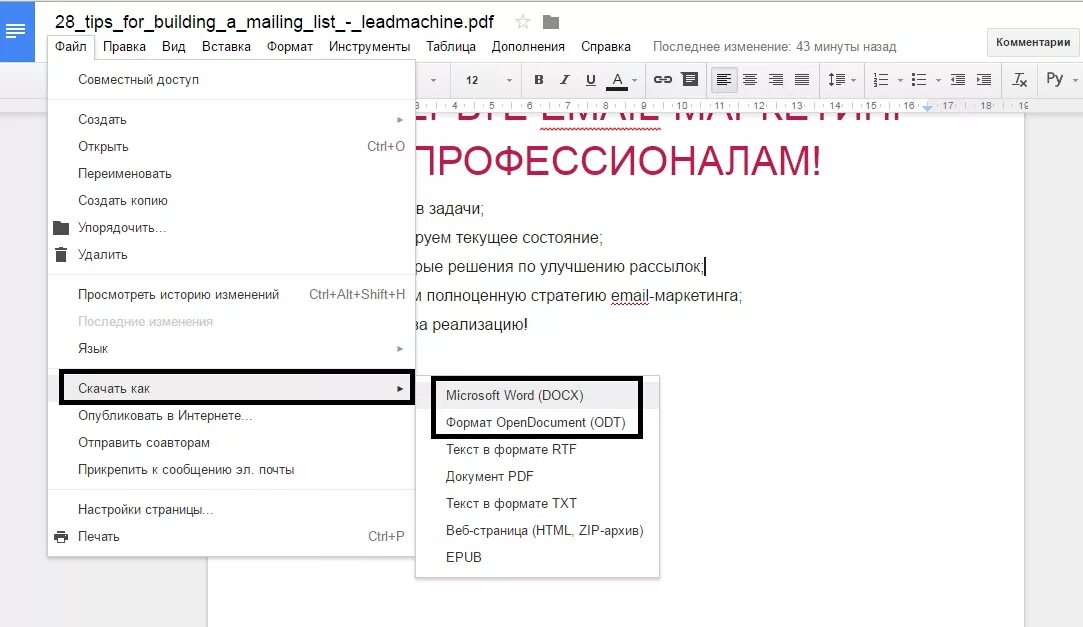Choose Прикрепить к сообщению эл. почты

pyautogui.click(x=231, y=469)
